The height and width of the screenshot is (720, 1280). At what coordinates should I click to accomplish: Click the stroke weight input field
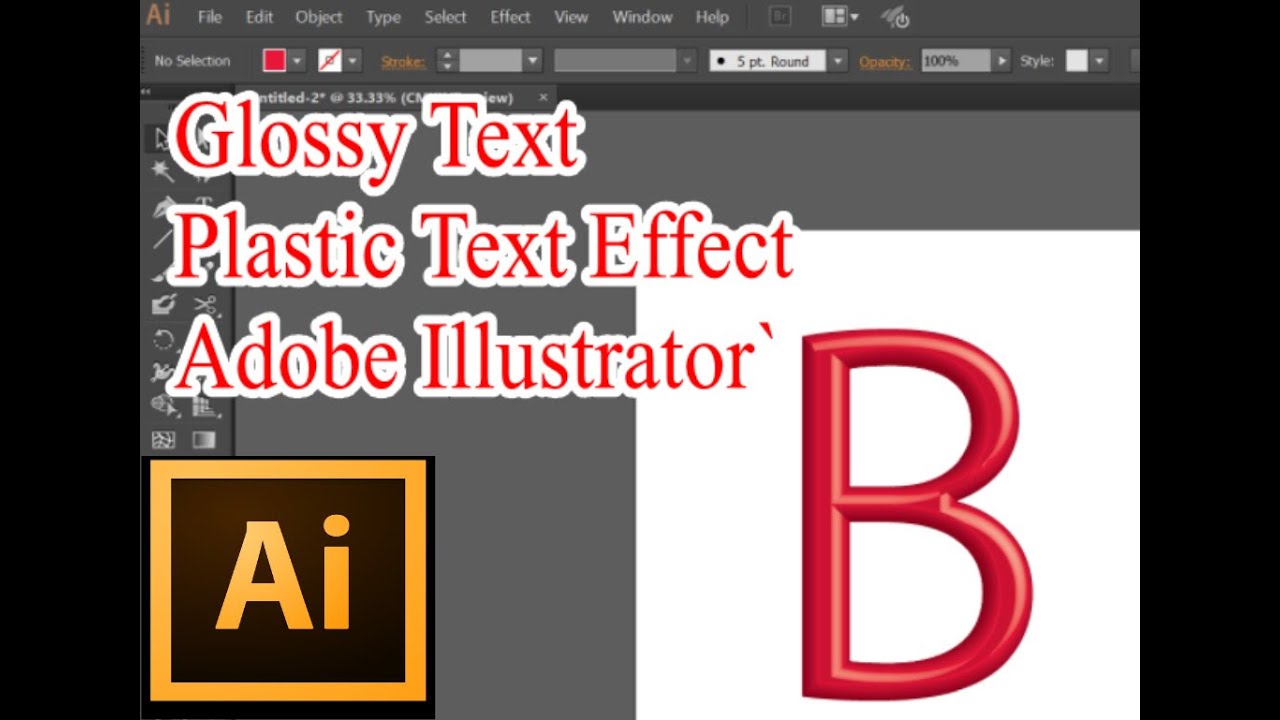coord(490,61)
